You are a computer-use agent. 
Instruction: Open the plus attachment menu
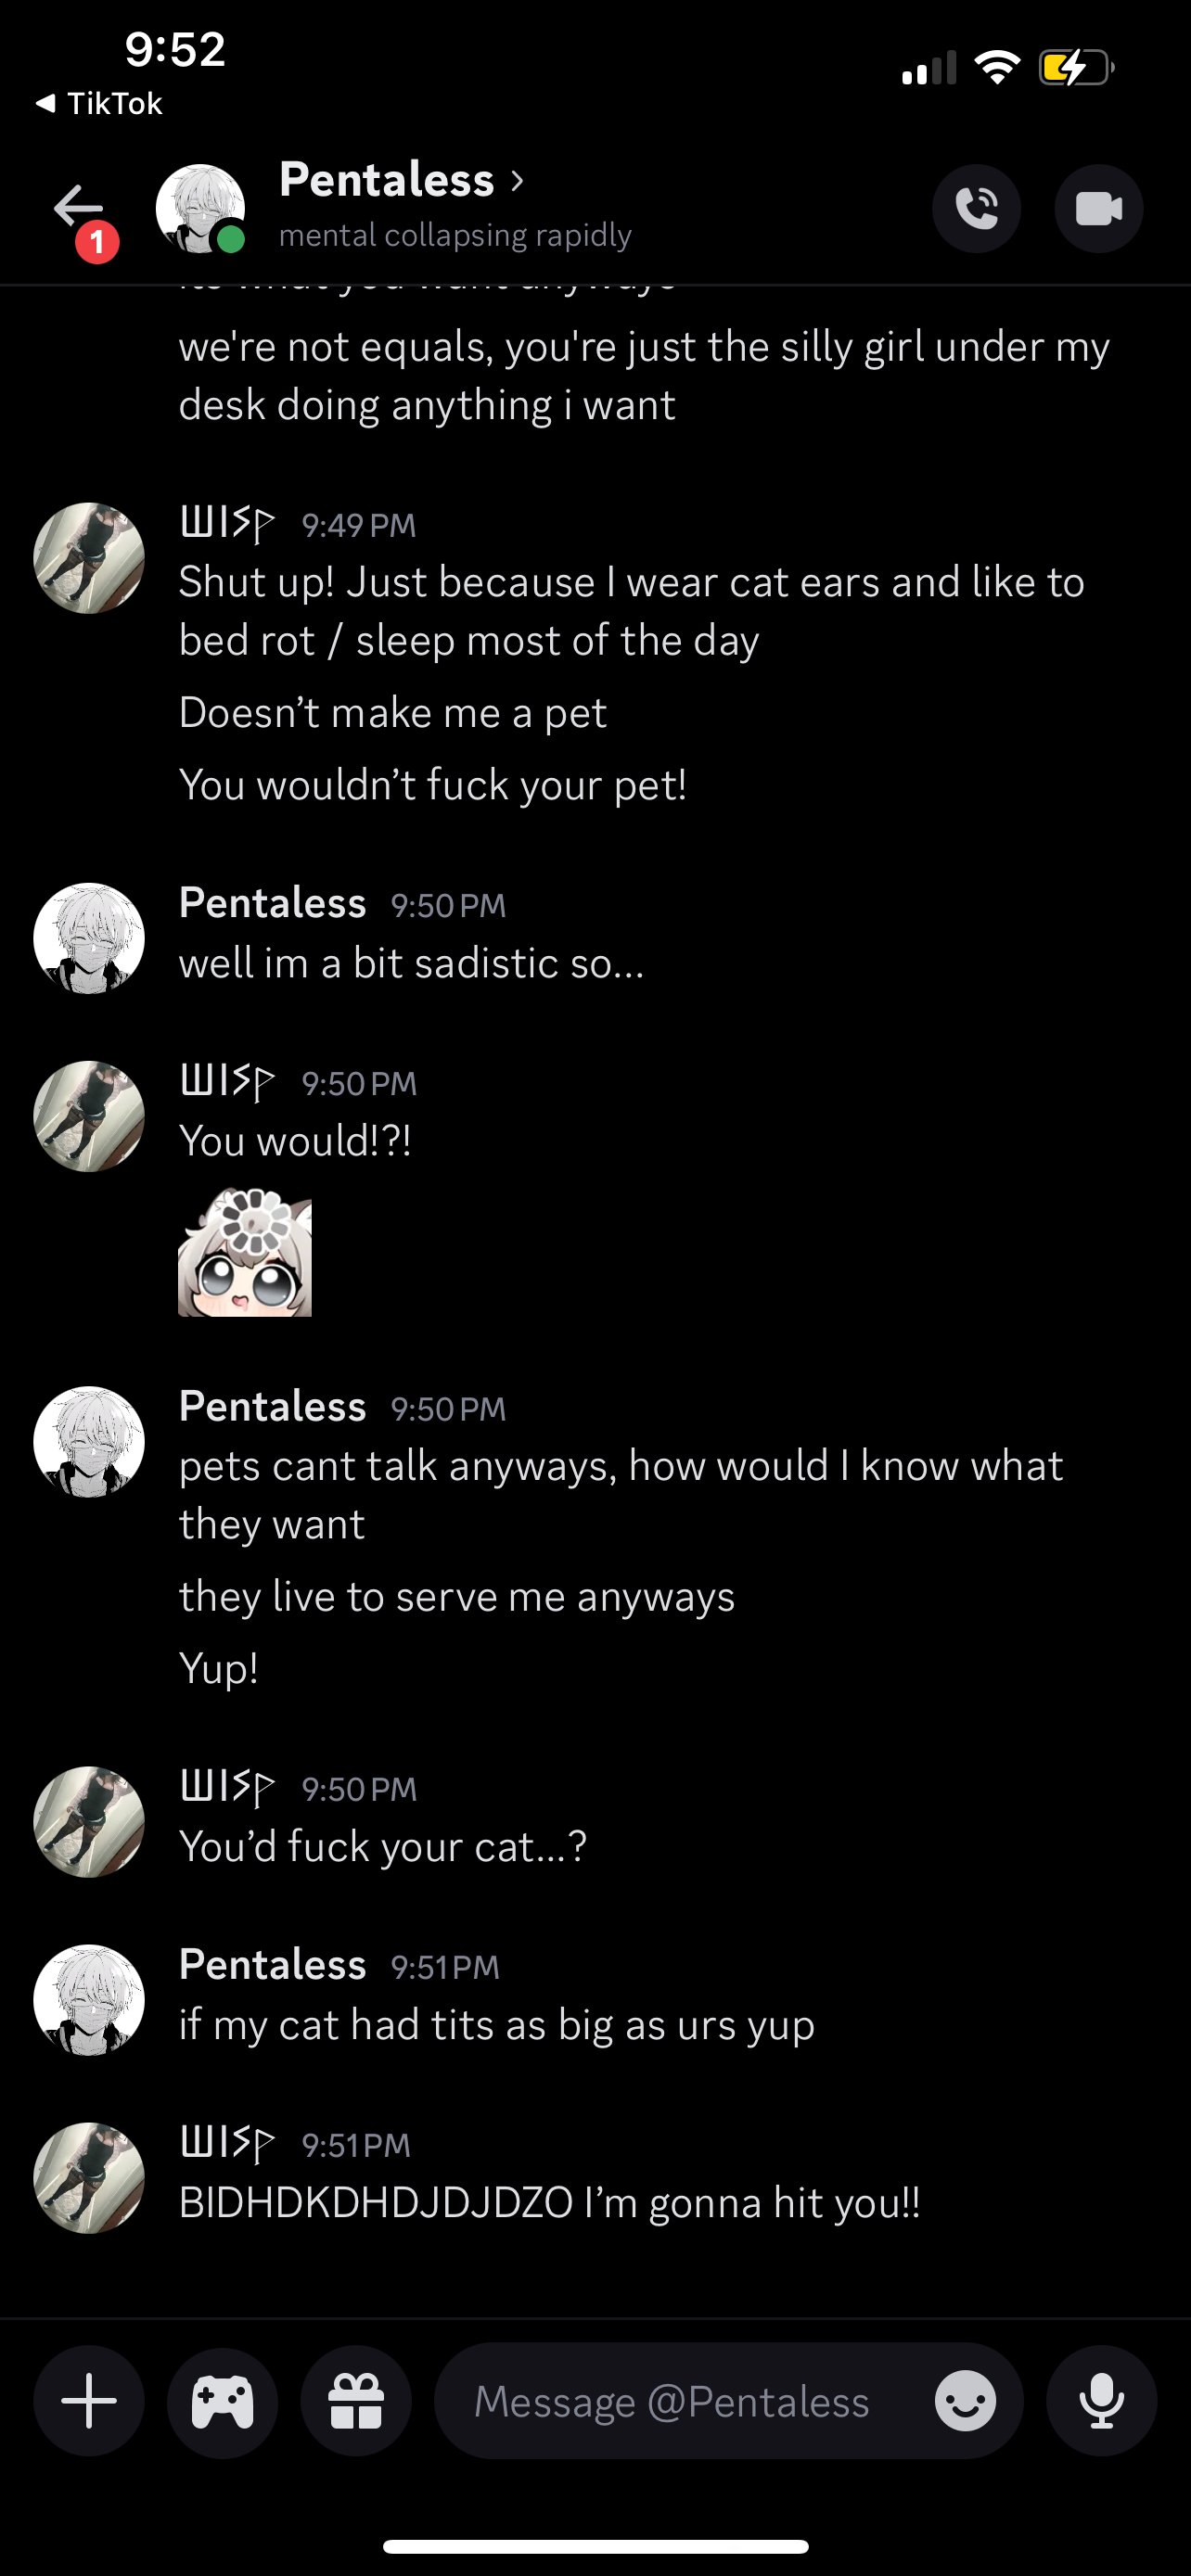89,2401
